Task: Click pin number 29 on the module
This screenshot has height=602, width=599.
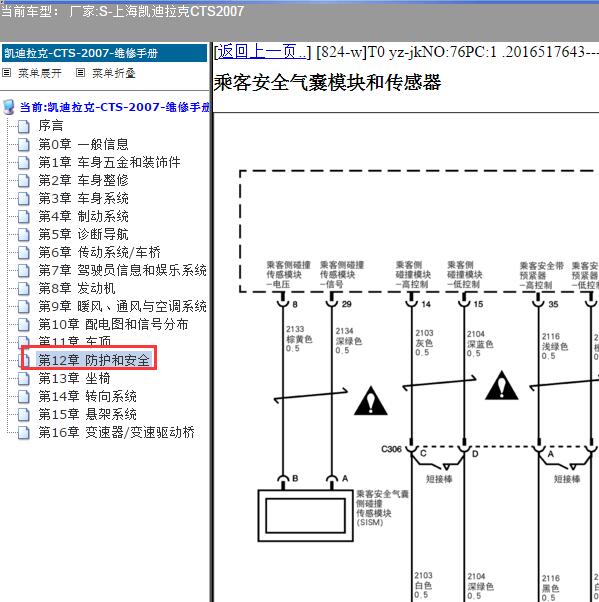Action: [347, 304]
